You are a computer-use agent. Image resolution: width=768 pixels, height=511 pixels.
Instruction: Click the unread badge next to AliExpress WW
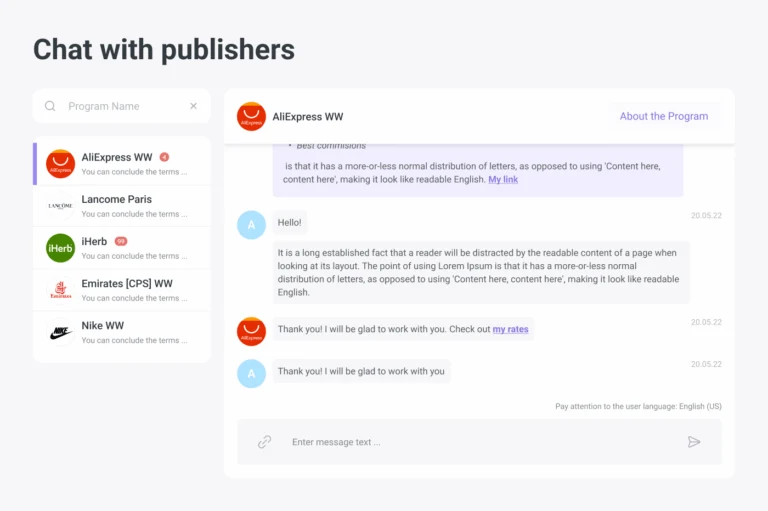(165, 157)
